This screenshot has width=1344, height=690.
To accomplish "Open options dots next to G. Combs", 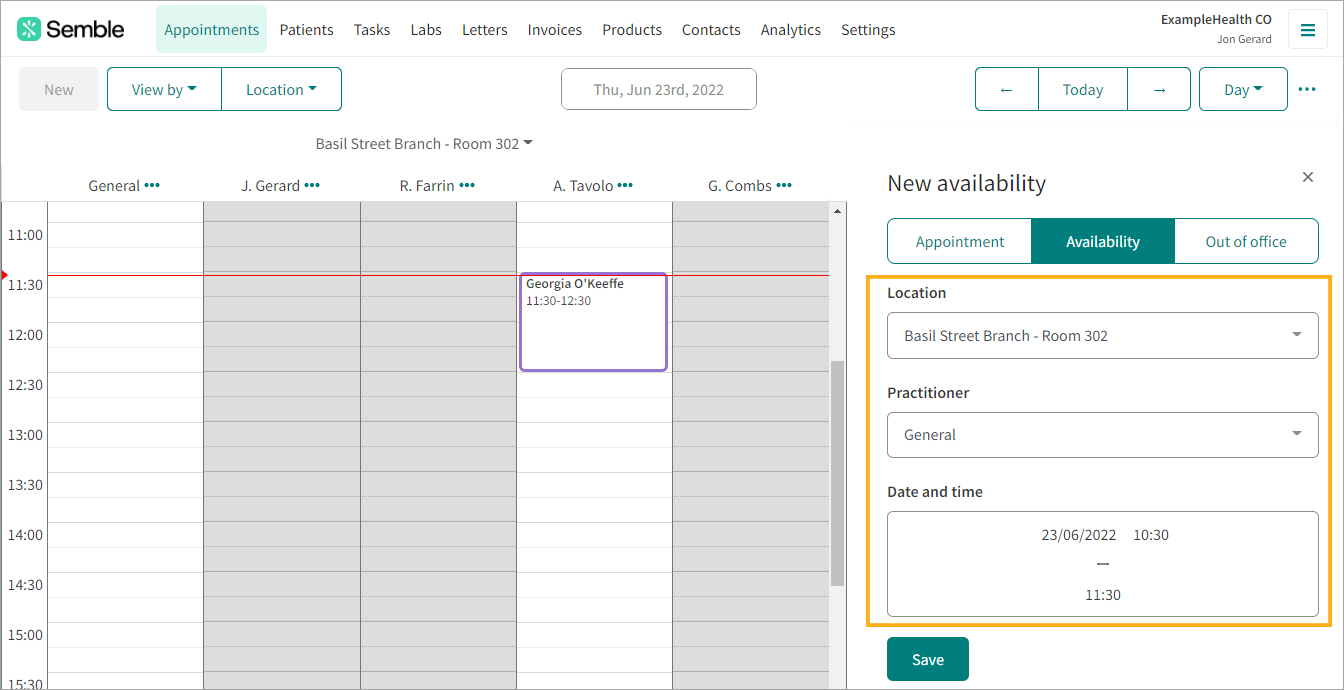I will 784,185.
